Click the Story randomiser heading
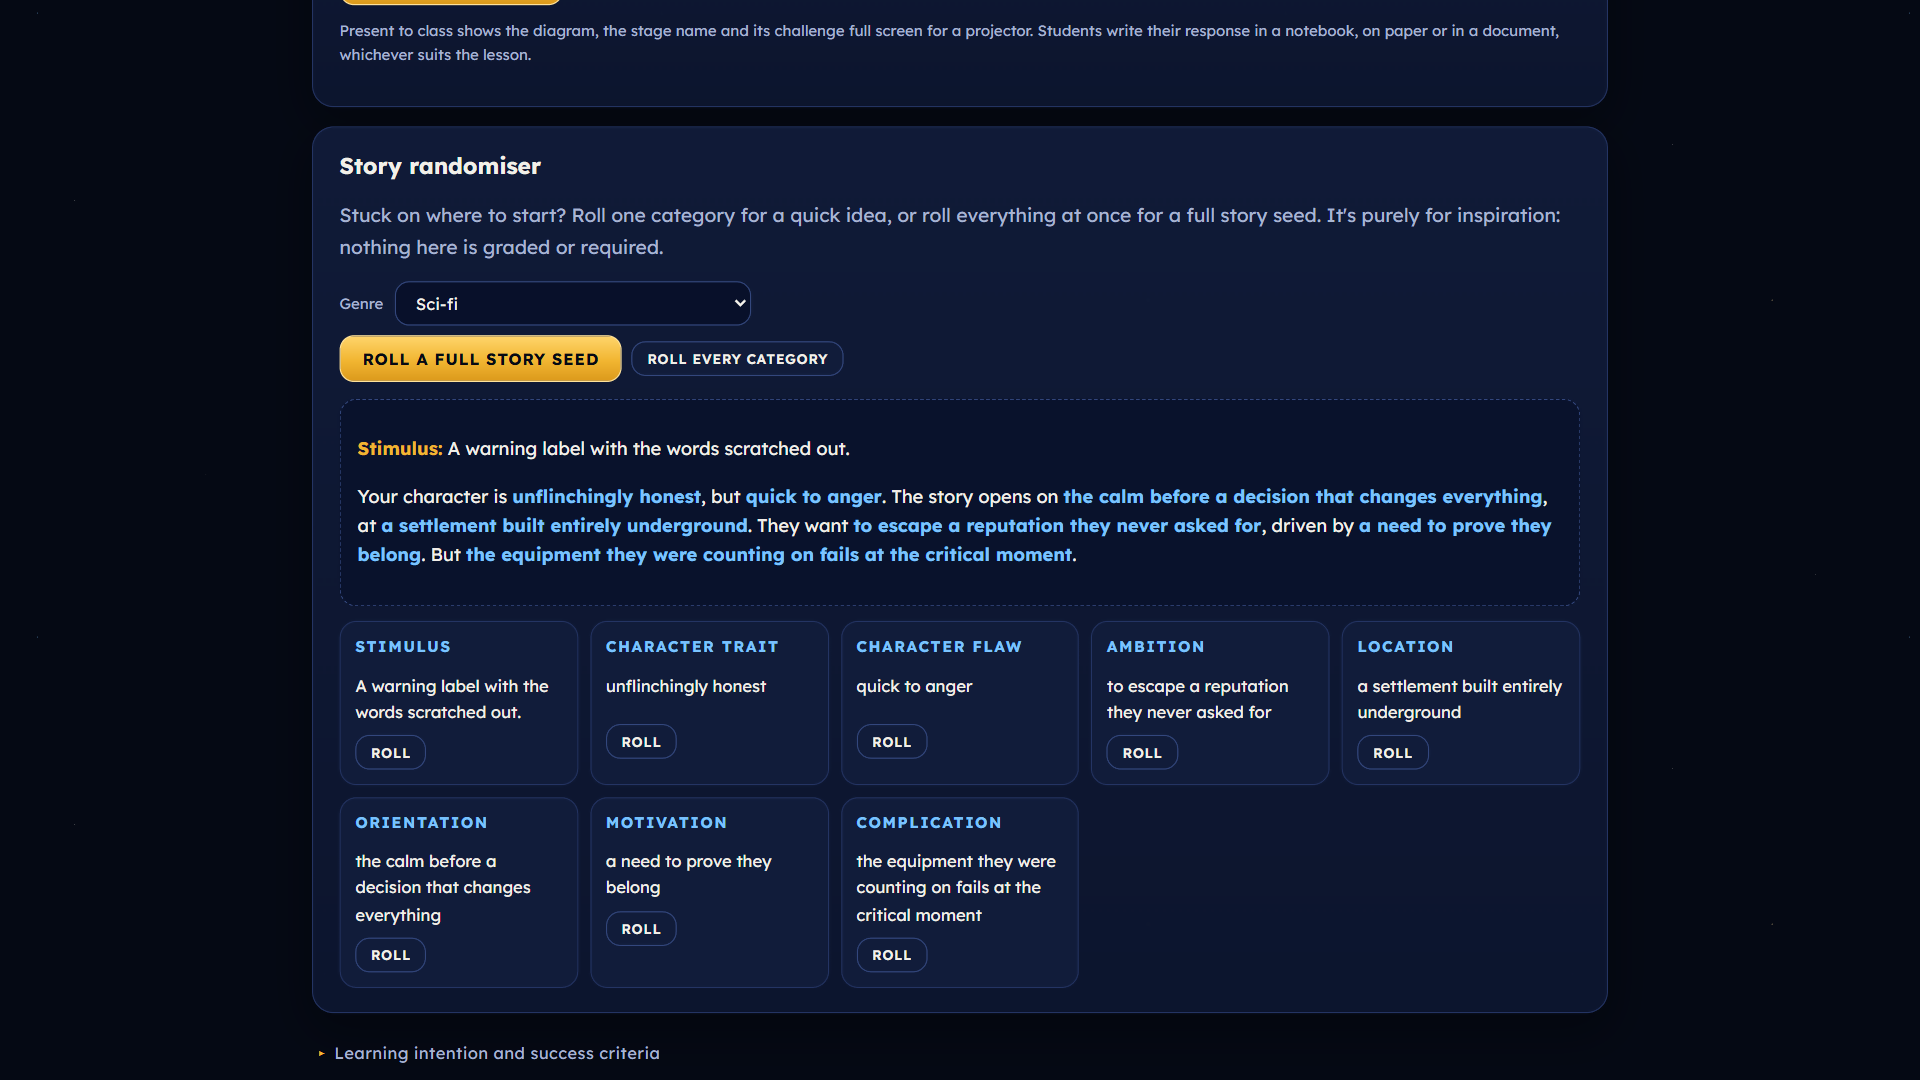1920x1080 pixels. point(440,166)
